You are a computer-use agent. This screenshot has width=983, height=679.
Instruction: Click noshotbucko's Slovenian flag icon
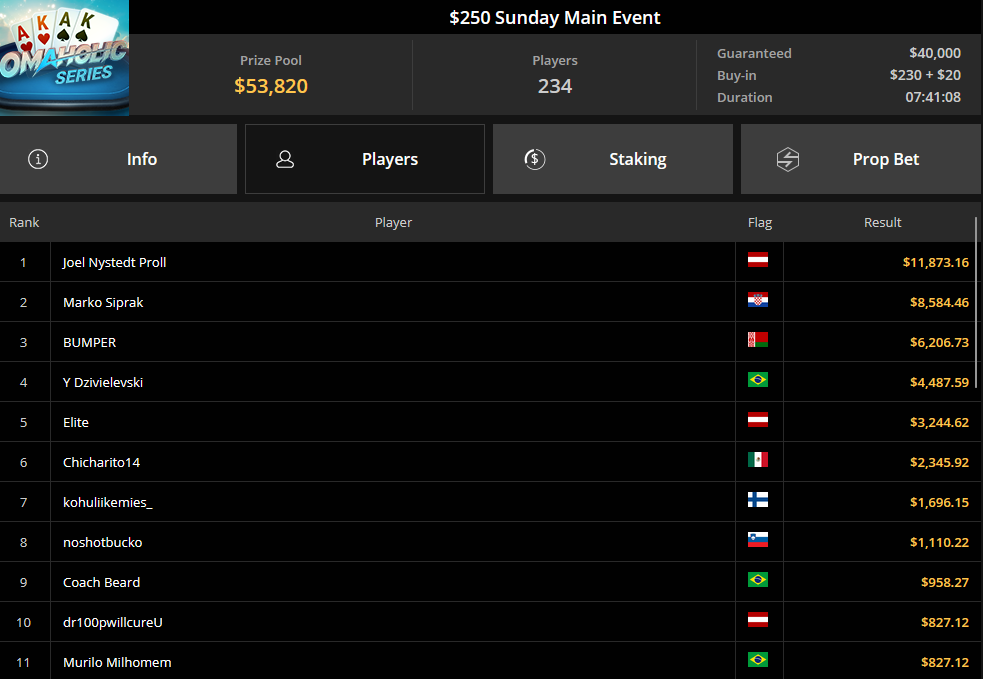(x=757, y=540)
